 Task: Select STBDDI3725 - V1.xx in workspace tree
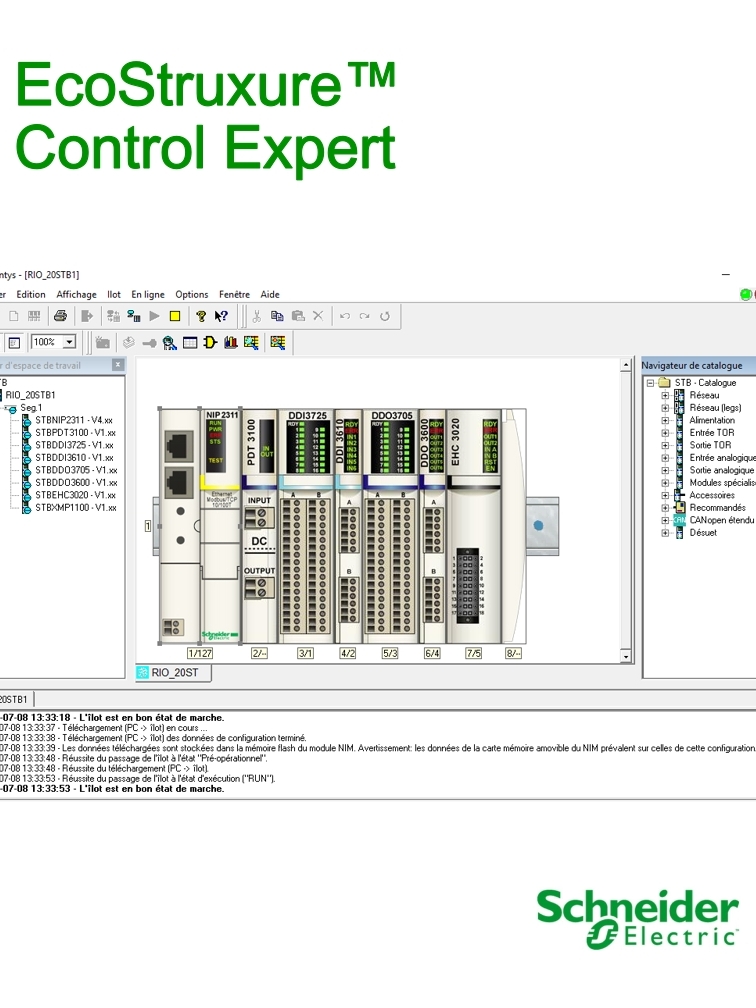(74, 445)
